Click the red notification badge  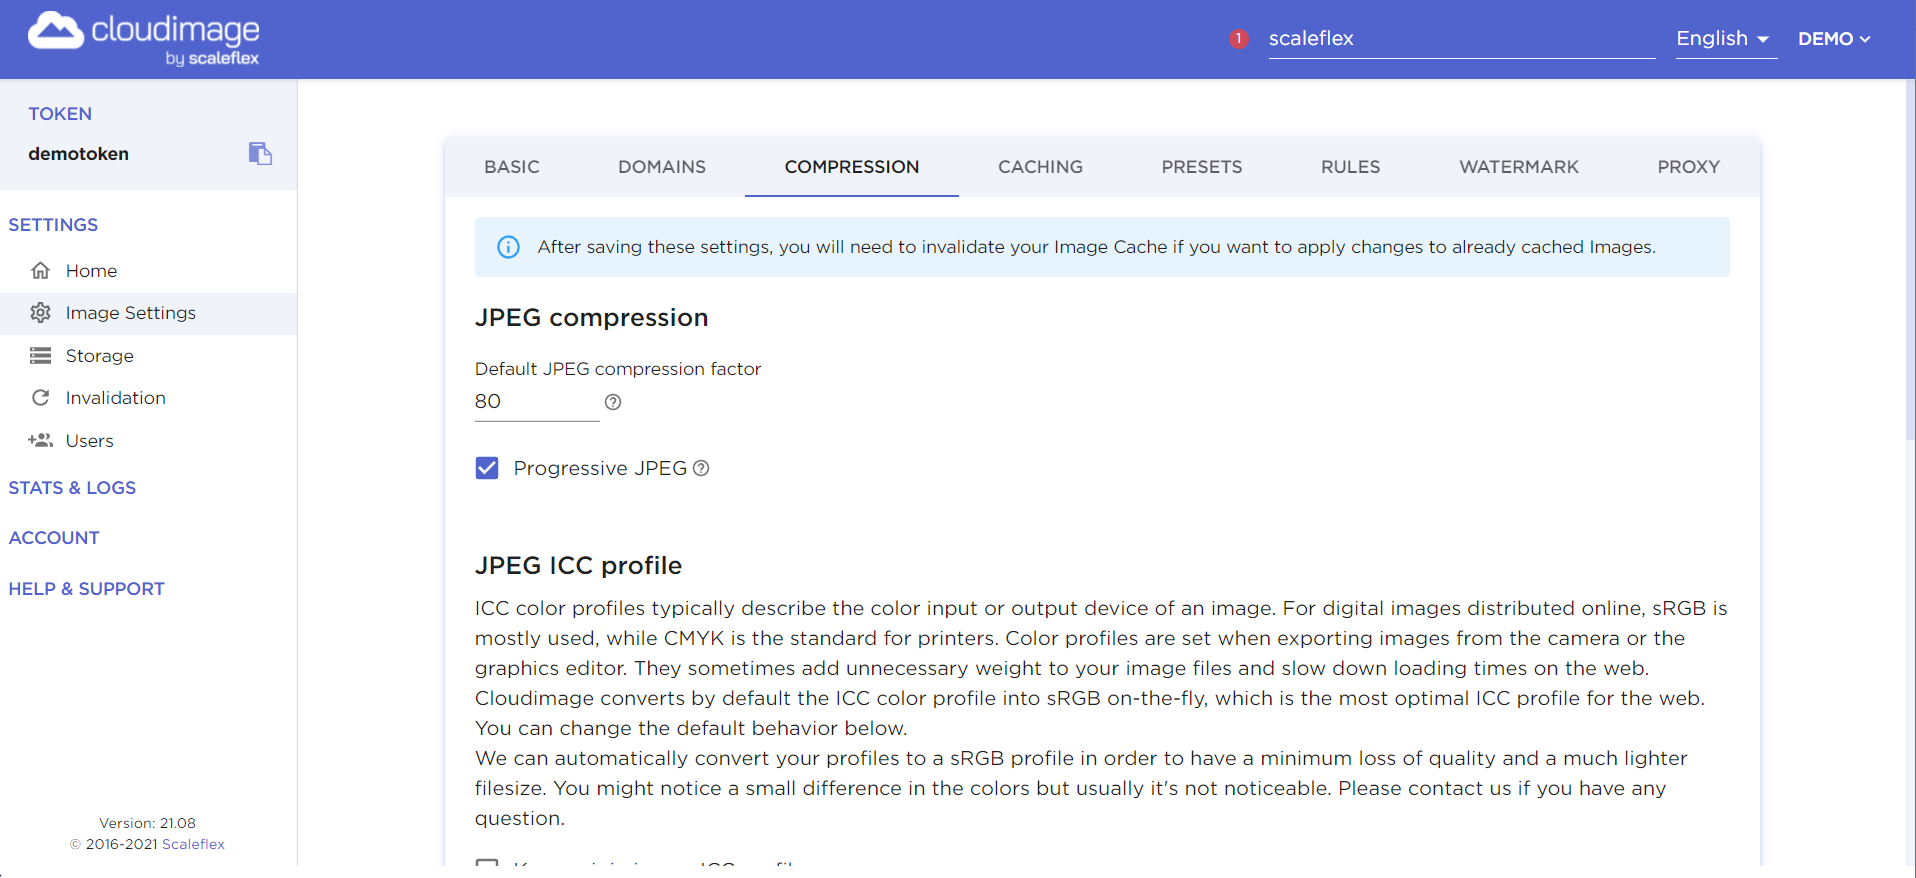1239,39
